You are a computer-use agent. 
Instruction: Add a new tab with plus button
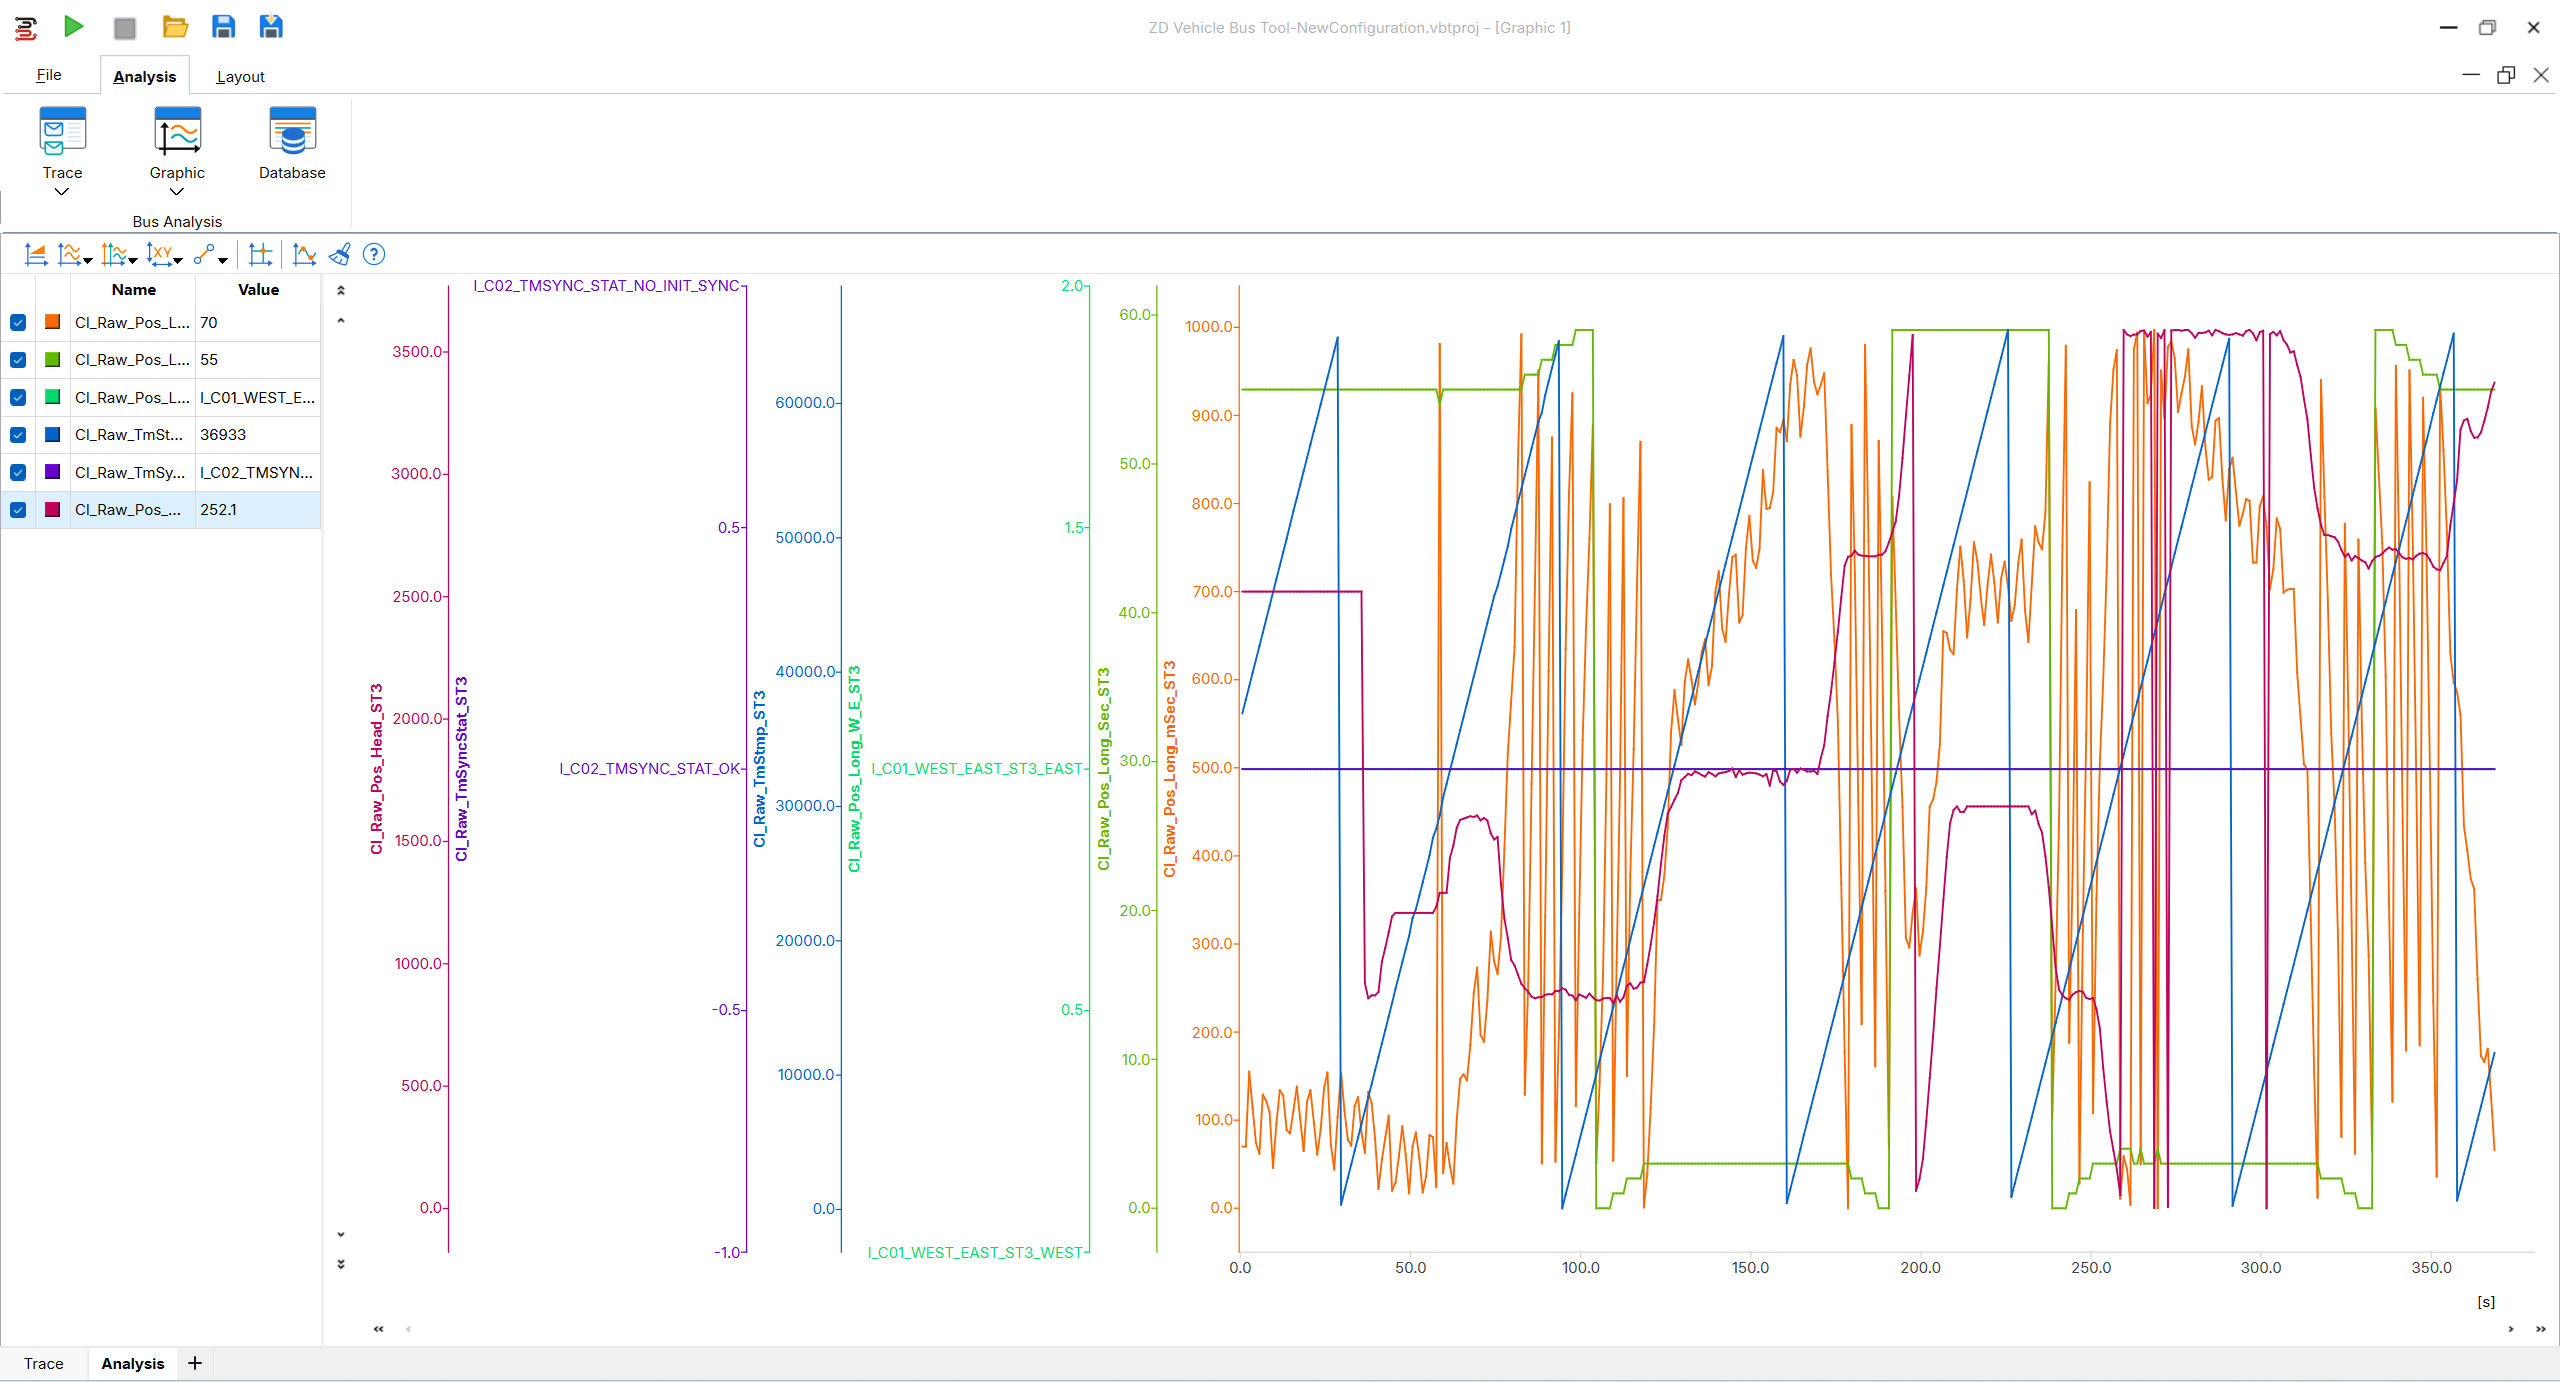[x=195, y=1363]
